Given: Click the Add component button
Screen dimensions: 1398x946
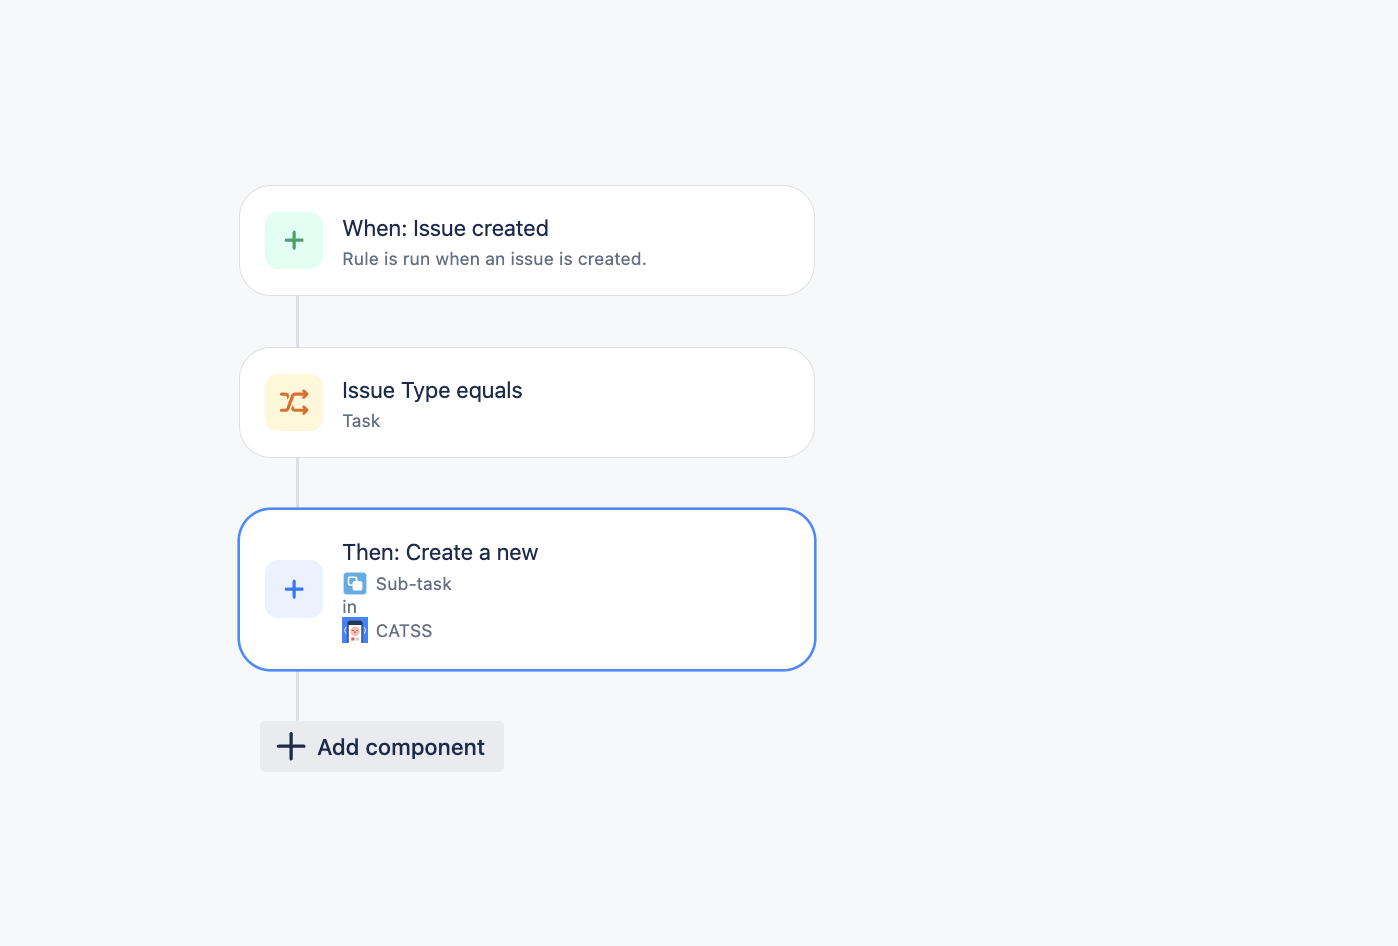Looking at the screenshot, I should (x=381, y=746).
